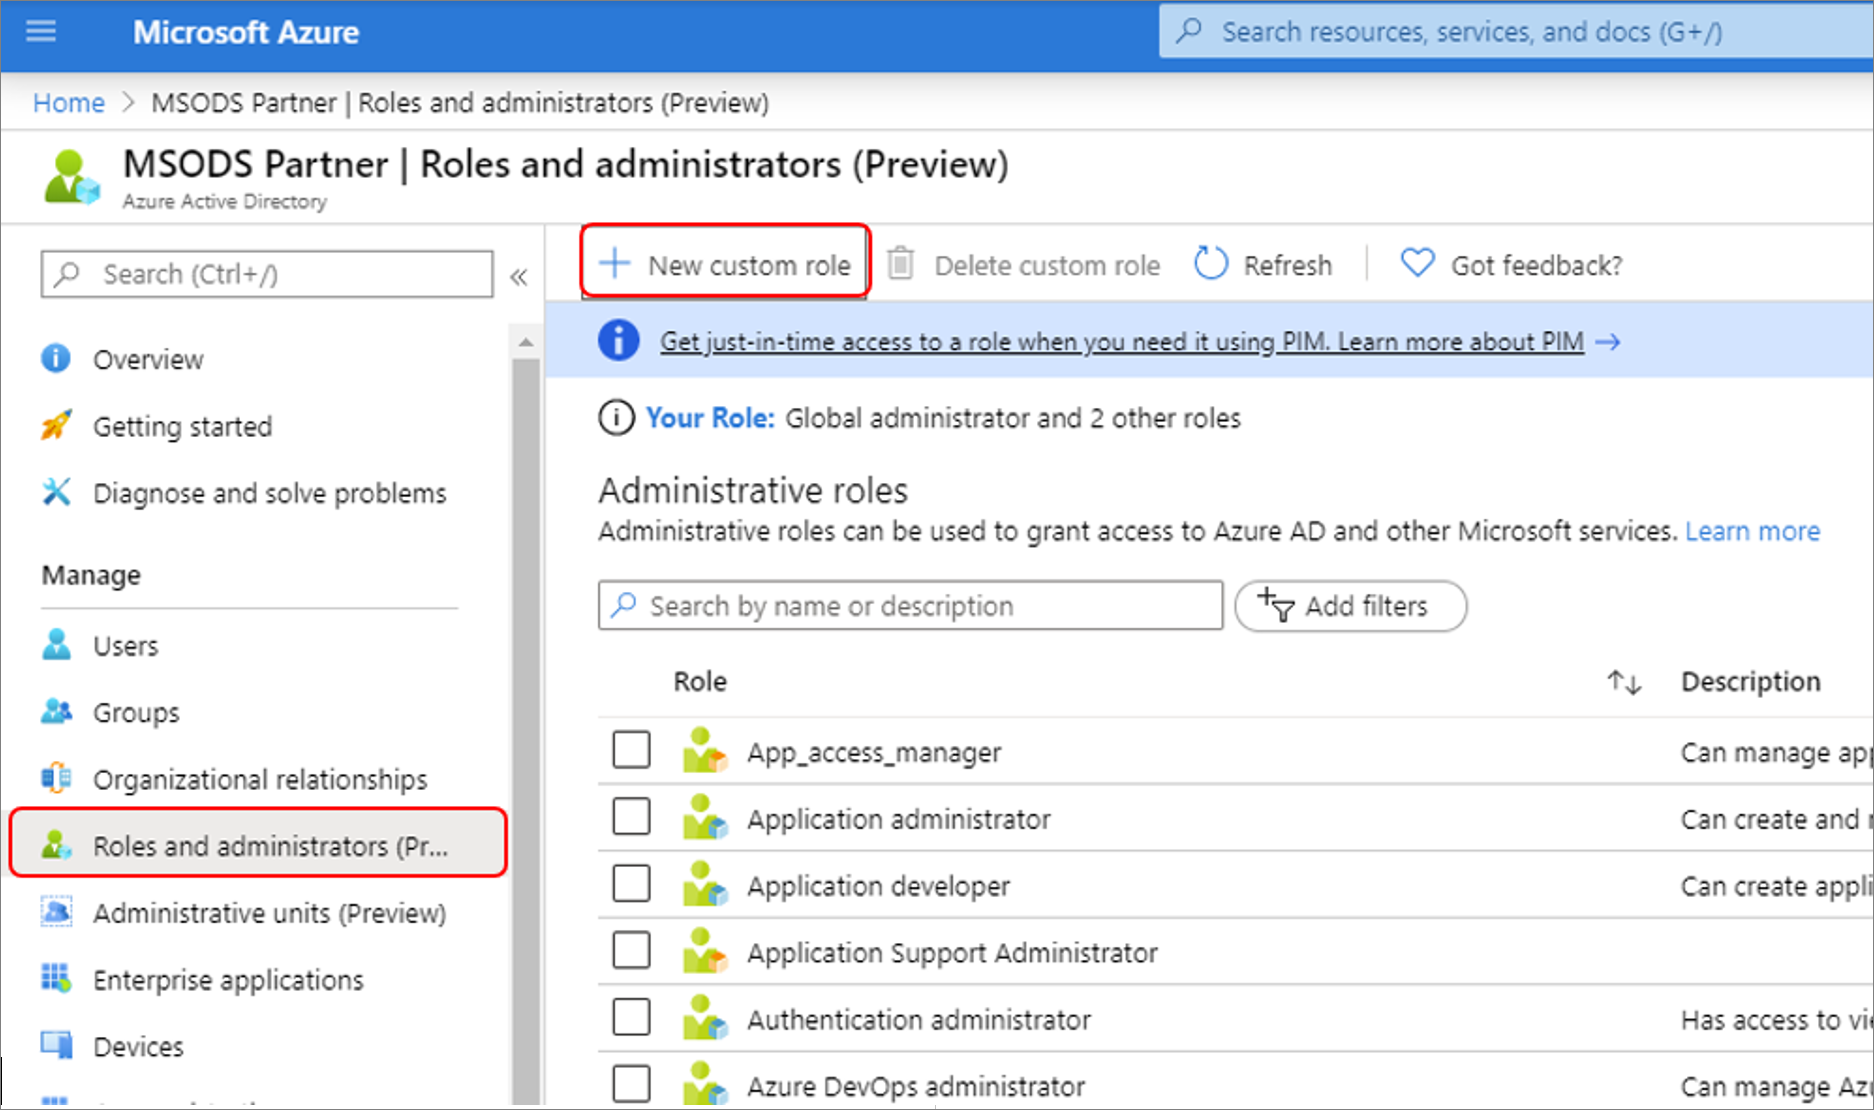
Task: Click the Azure DevOps administrator role icon
Action: click(705, 1084)
